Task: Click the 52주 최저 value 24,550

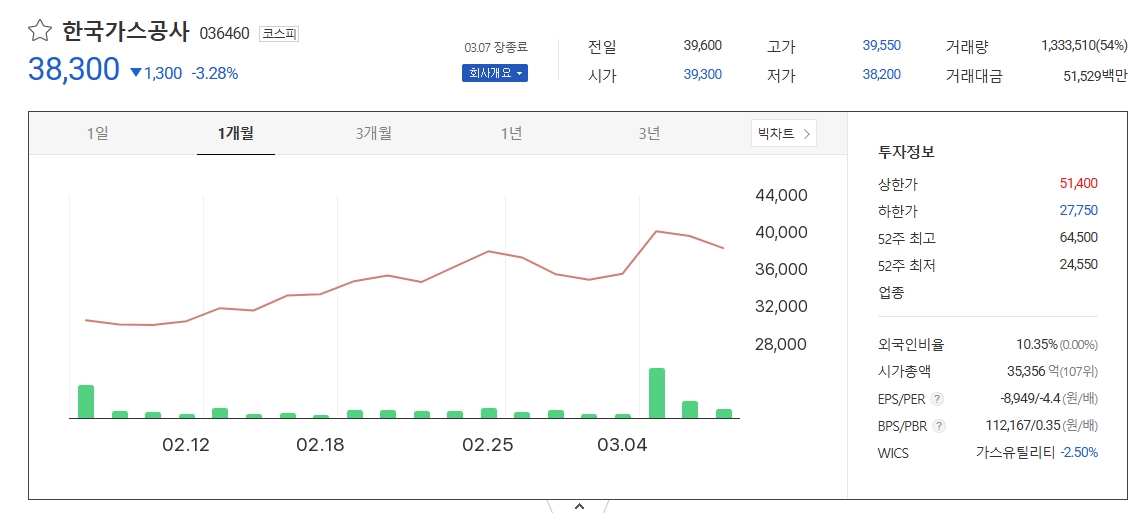Action: [1078, 264]
